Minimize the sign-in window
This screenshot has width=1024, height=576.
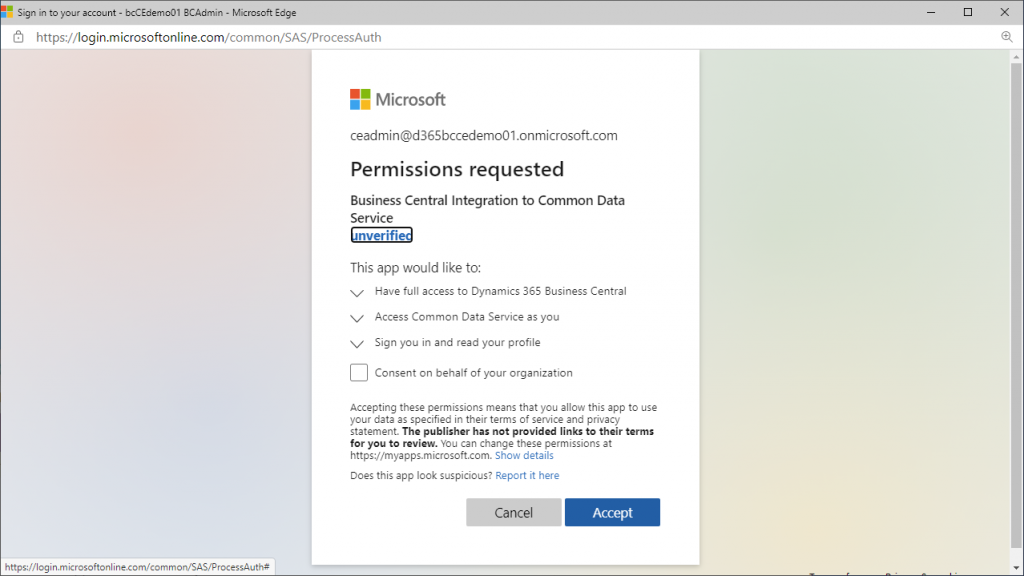pyautogui.click(x=931, y=12)
